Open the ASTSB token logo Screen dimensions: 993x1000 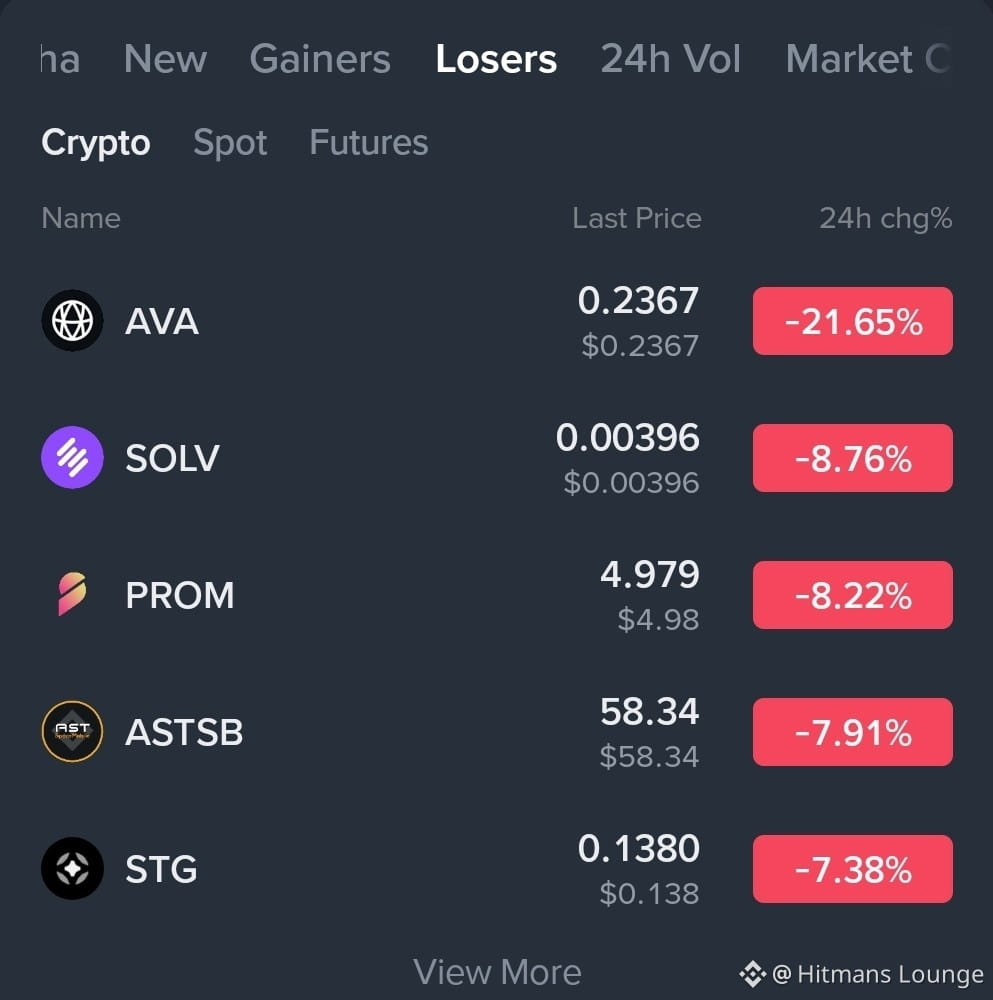click(72, 731)
